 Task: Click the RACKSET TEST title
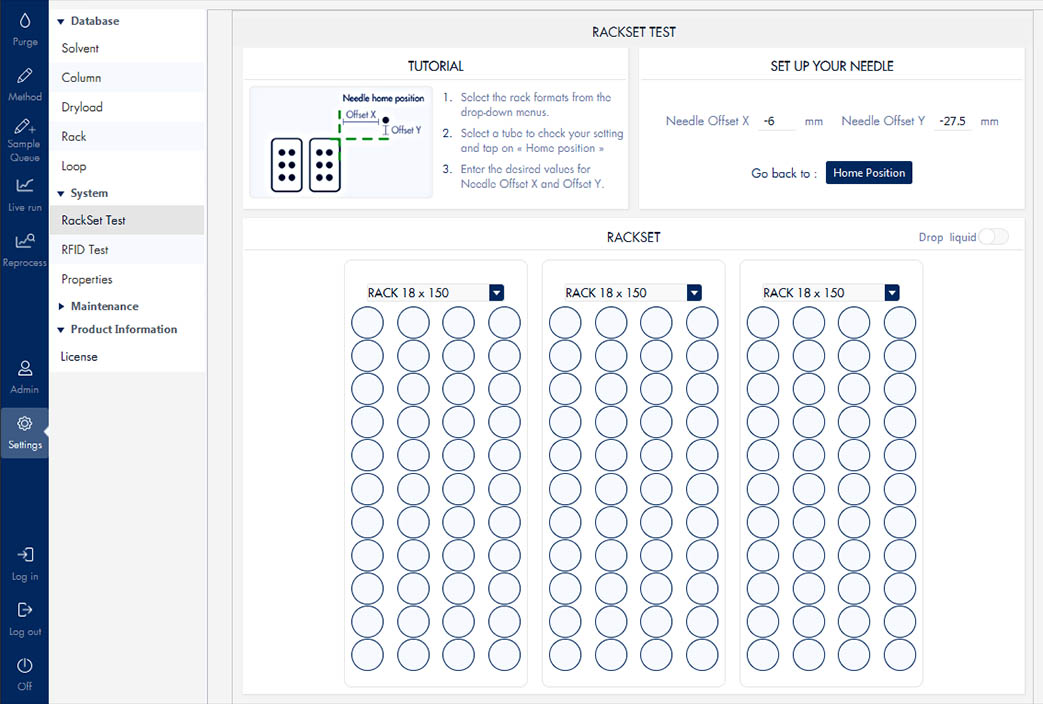pos(633,32)
